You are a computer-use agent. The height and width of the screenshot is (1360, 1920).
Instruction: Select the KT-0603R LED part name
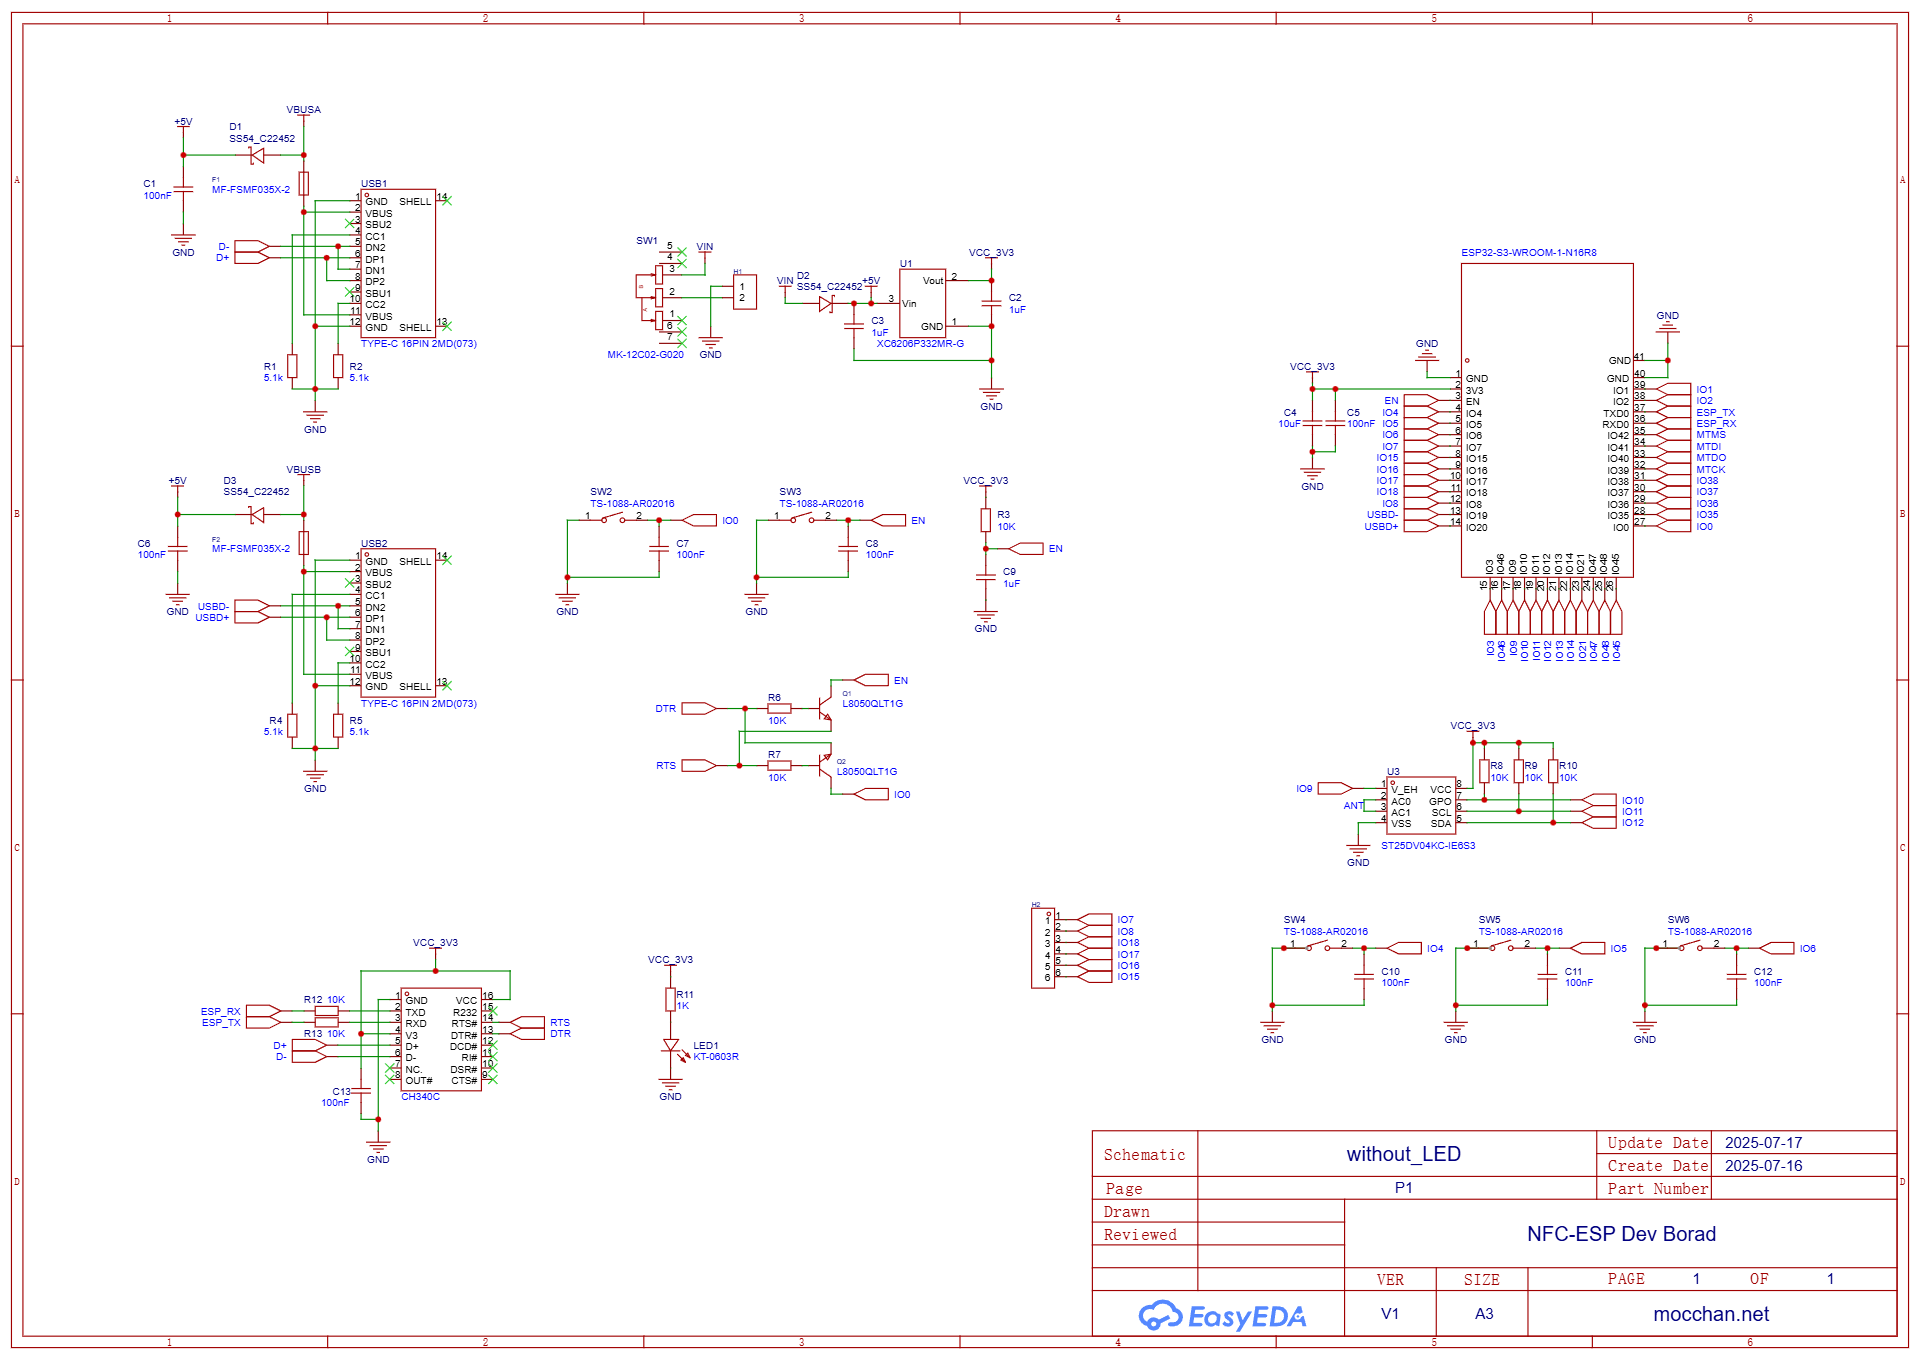click(x=716, y=1057)
